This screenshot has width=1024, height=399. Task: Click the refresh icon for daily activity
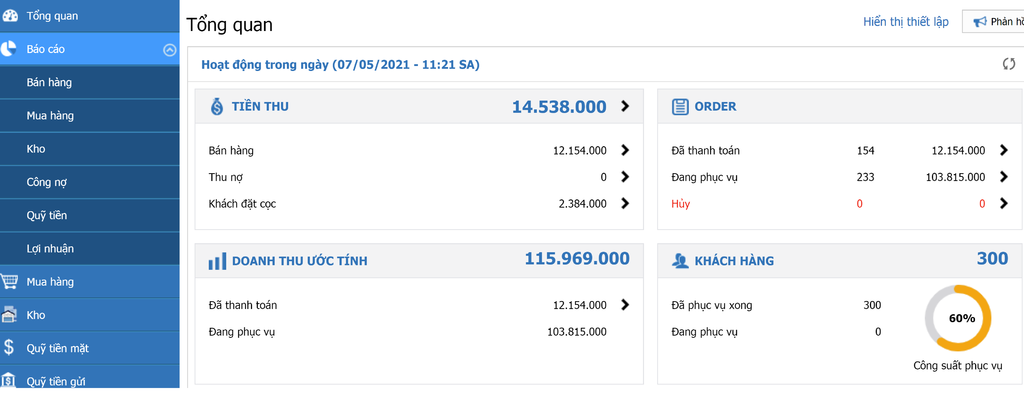tap(1009, 64)
